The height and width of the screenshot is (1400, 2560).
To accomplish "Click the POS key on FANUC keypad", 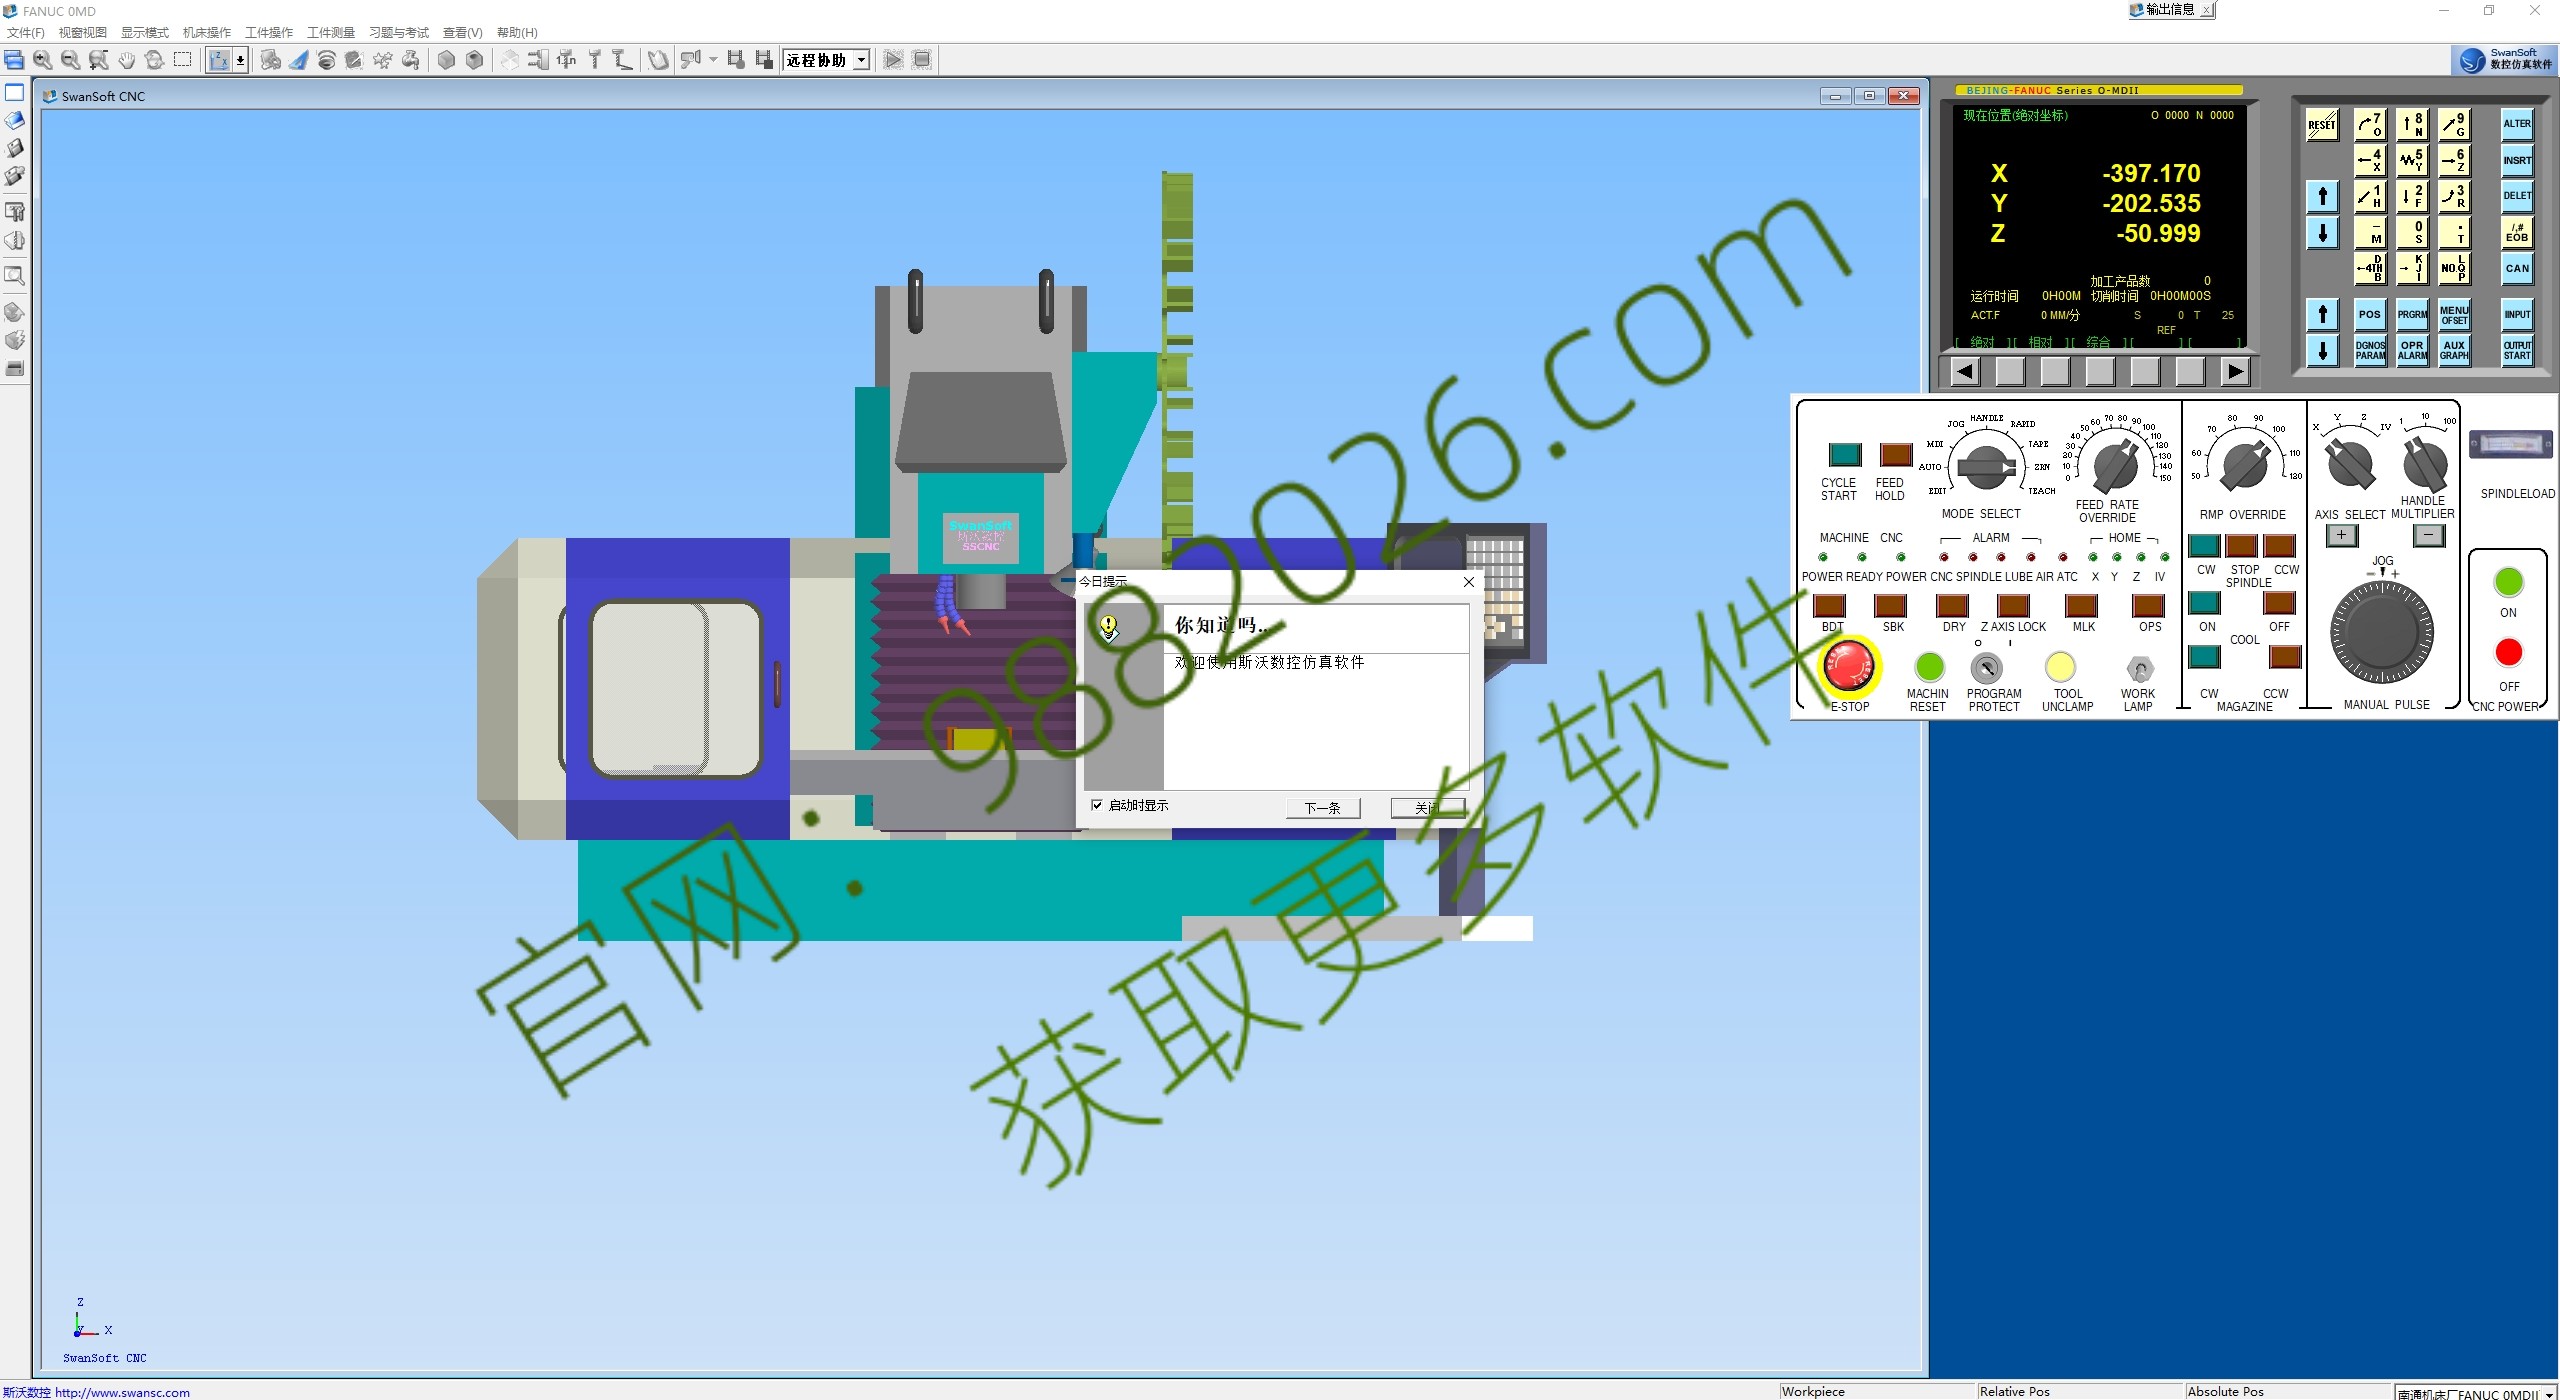I will (x=2369, y=314).
